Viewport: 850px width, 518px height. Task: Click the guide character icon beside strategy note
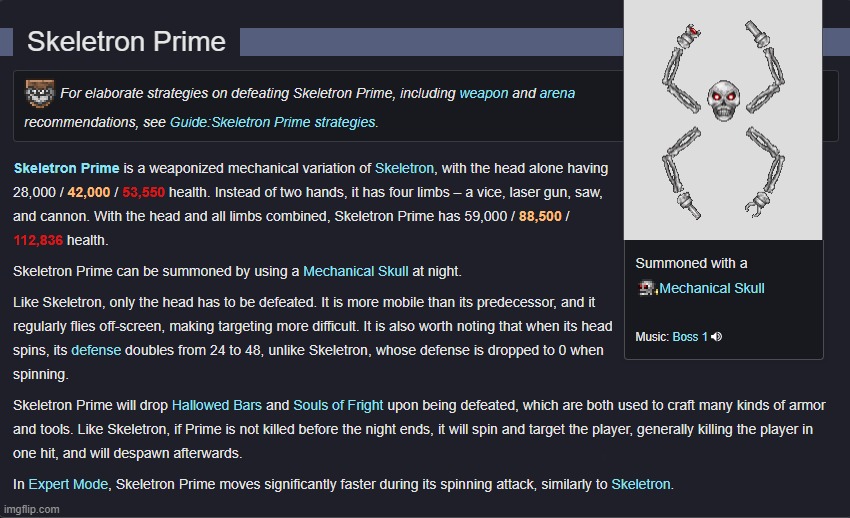tap(40, 93)
